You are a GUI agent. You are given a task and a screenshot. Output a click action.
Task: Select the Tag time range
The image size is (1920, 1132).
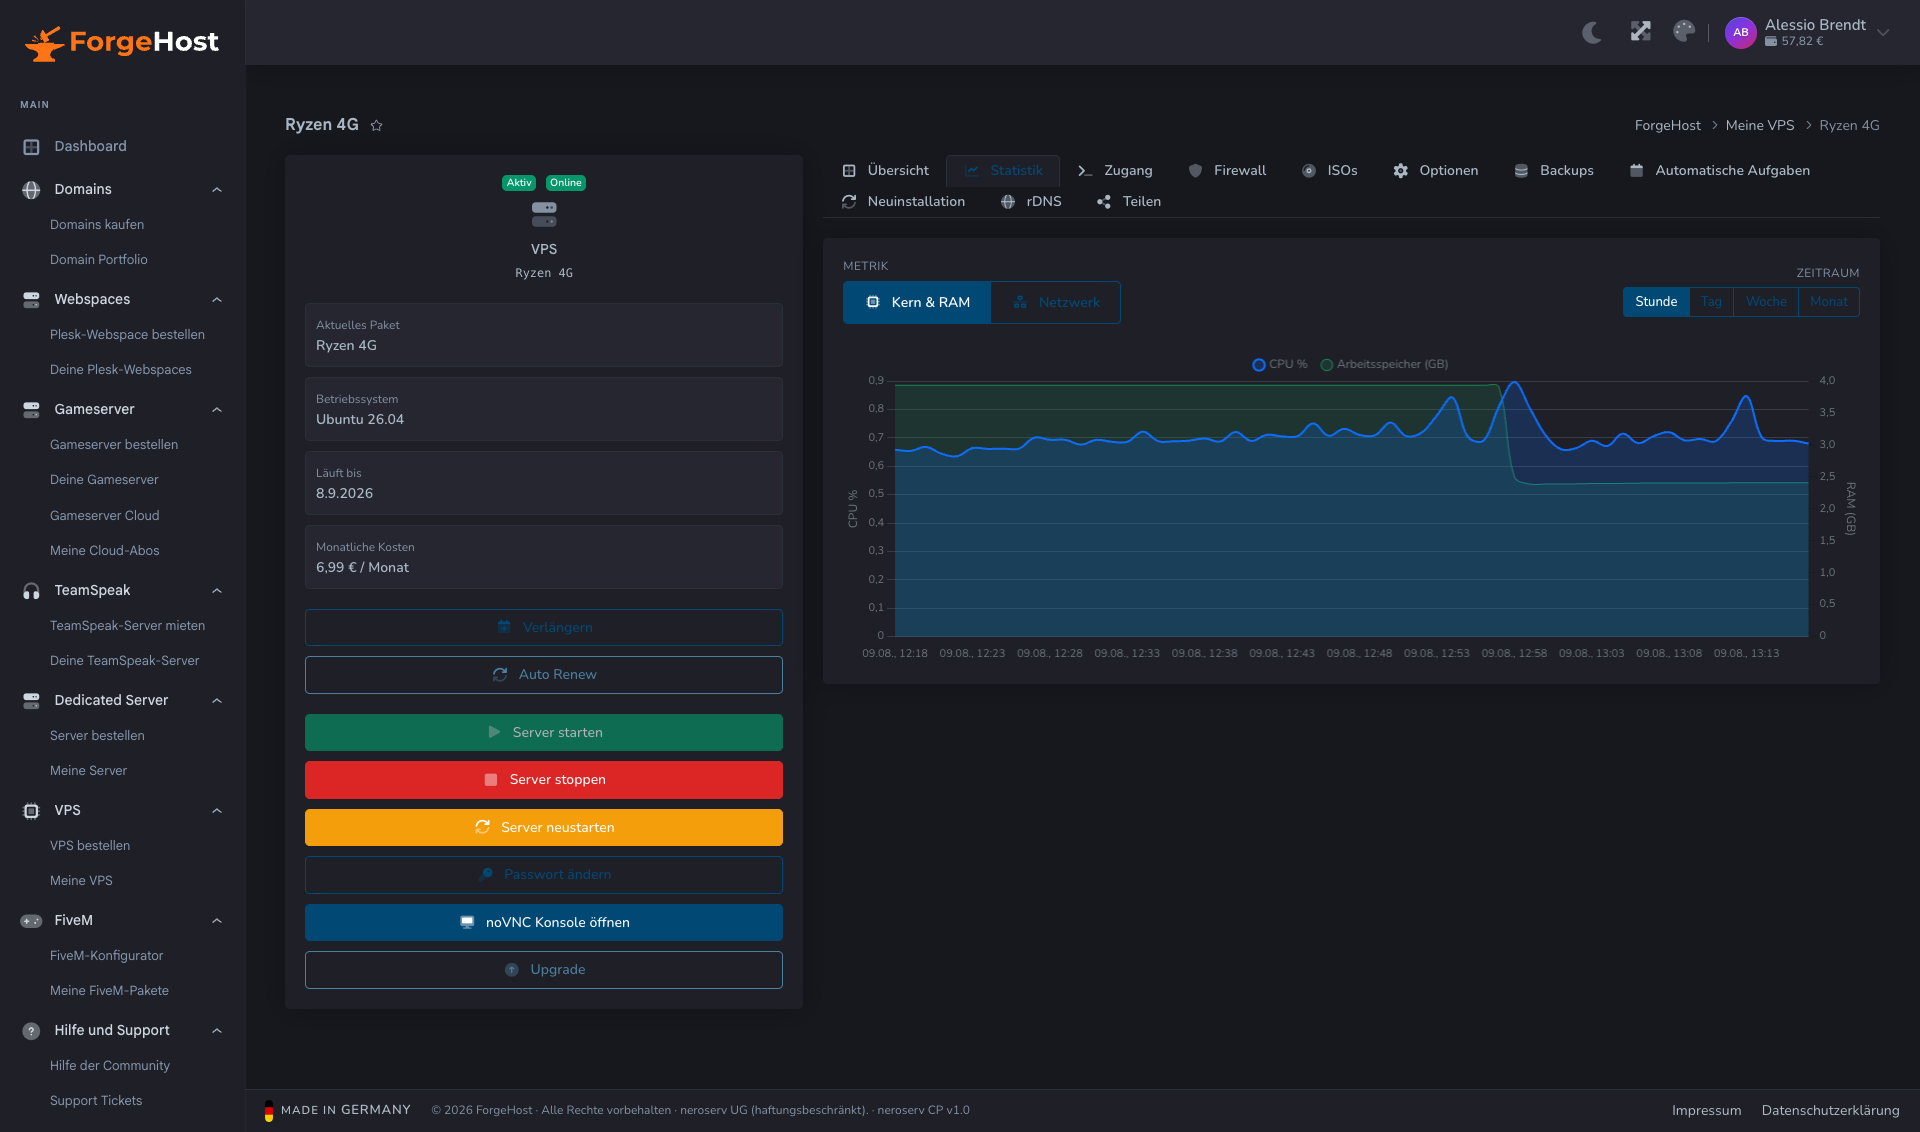coord(1711,302)
